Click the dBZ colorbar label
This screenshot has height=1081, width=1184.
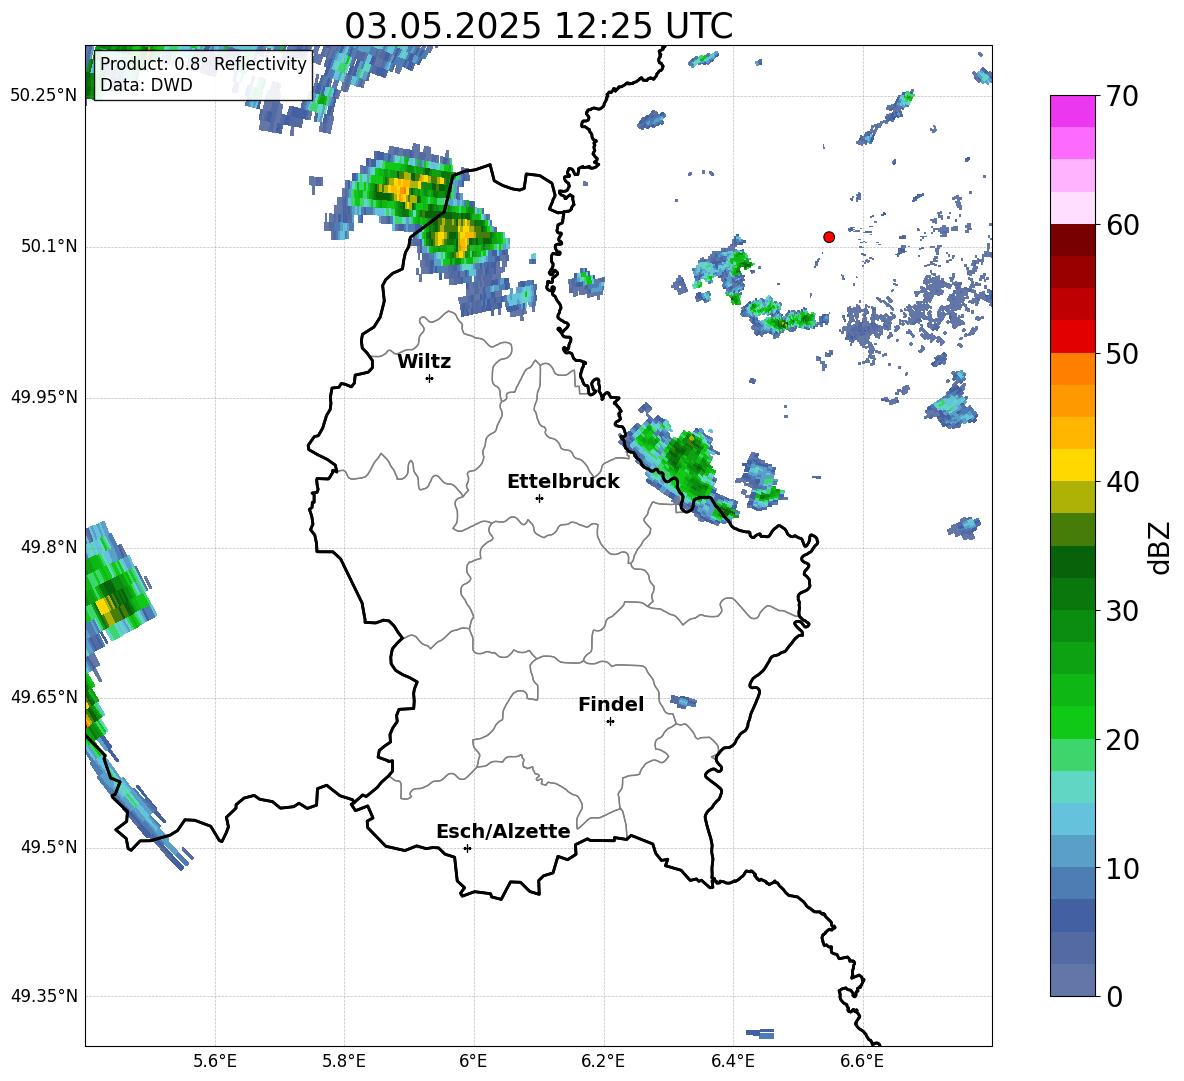point(1161,547)
